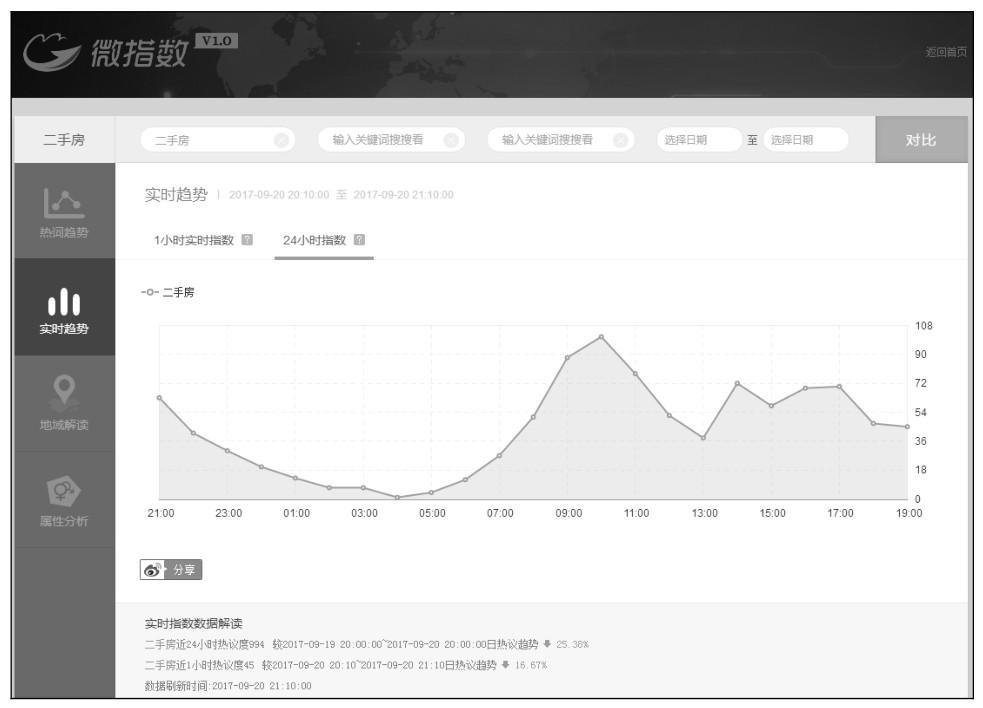Click the 108 y-axis label
The height and width of the screenshot is (708, 983).
[923, 325]
